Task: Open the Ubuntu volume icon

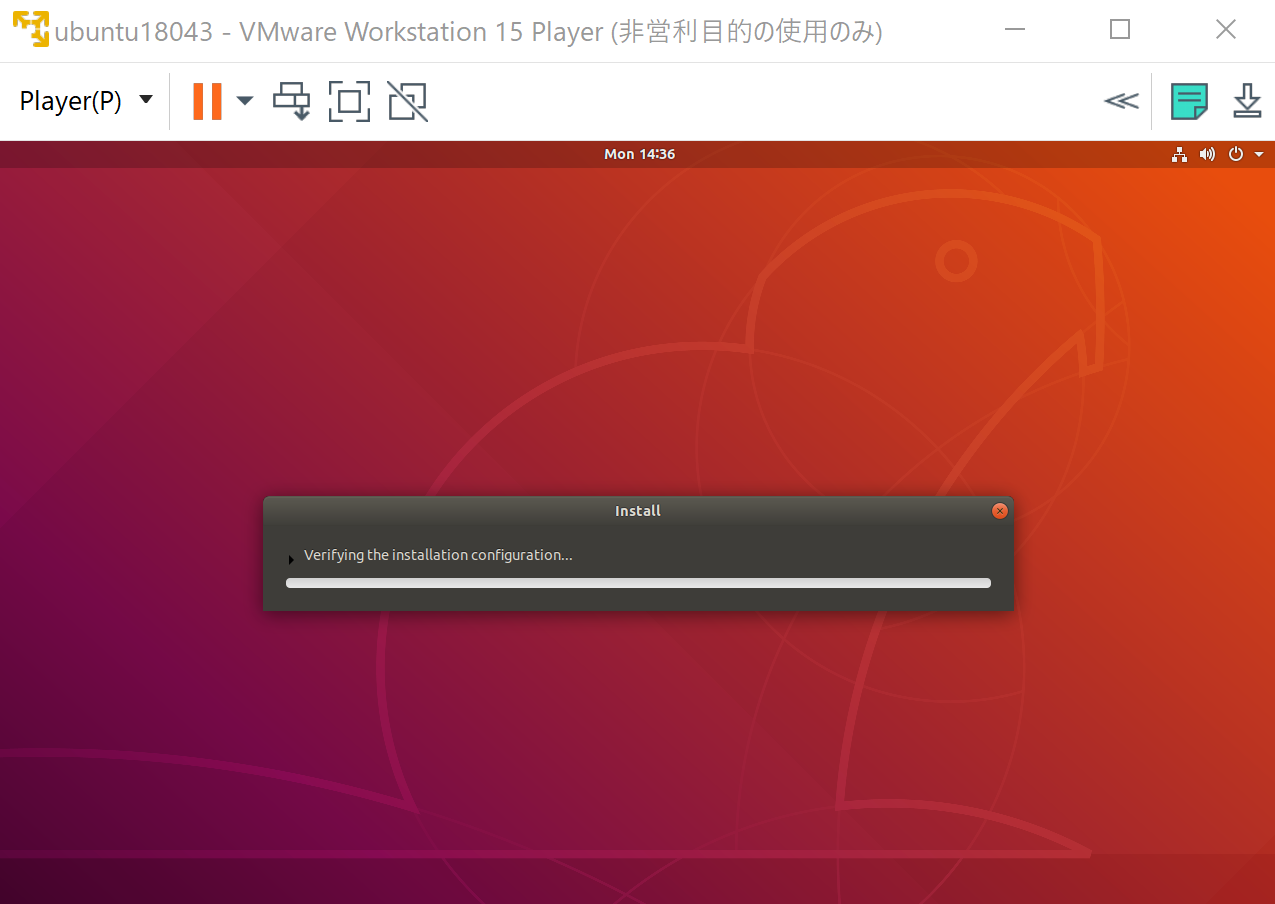Action: coord(1207,154)
